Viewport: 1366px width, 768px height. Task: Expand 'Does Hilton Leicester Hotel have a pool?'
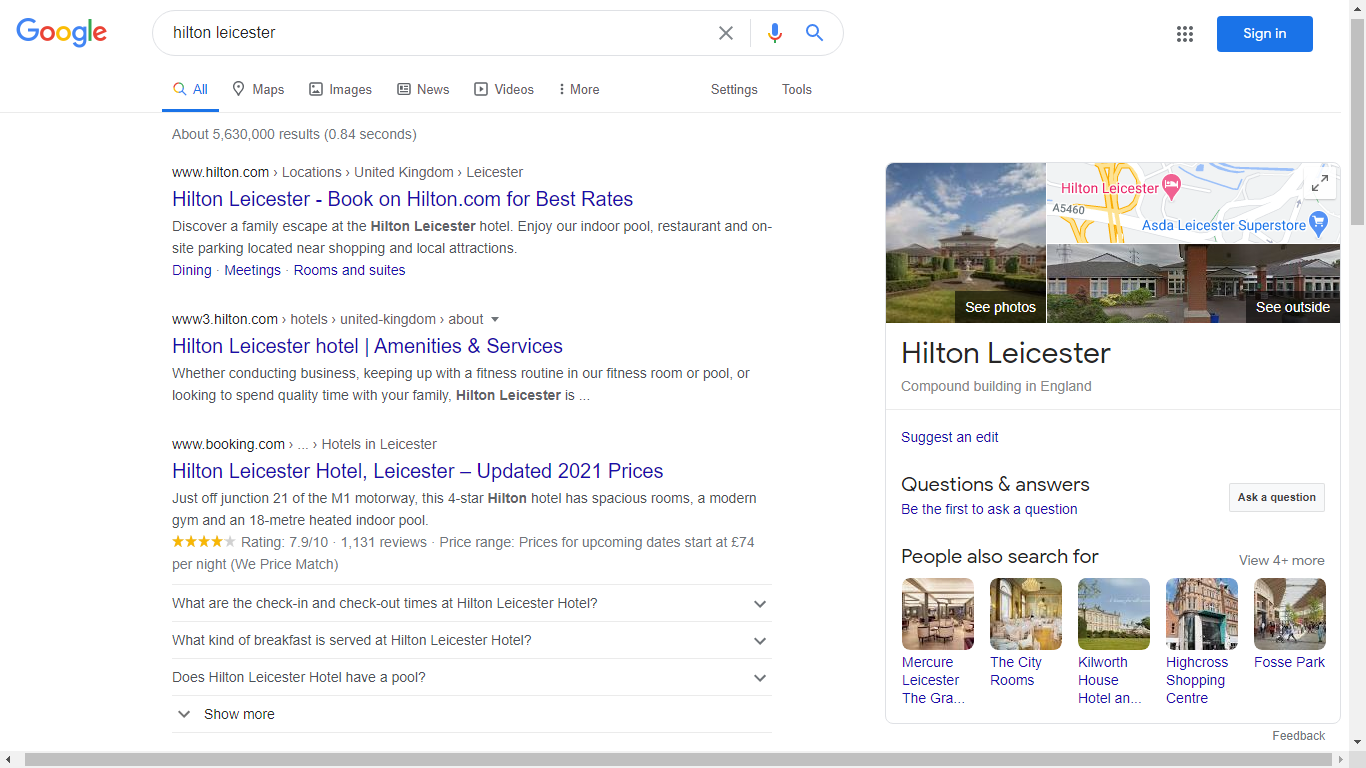point(471,677)
